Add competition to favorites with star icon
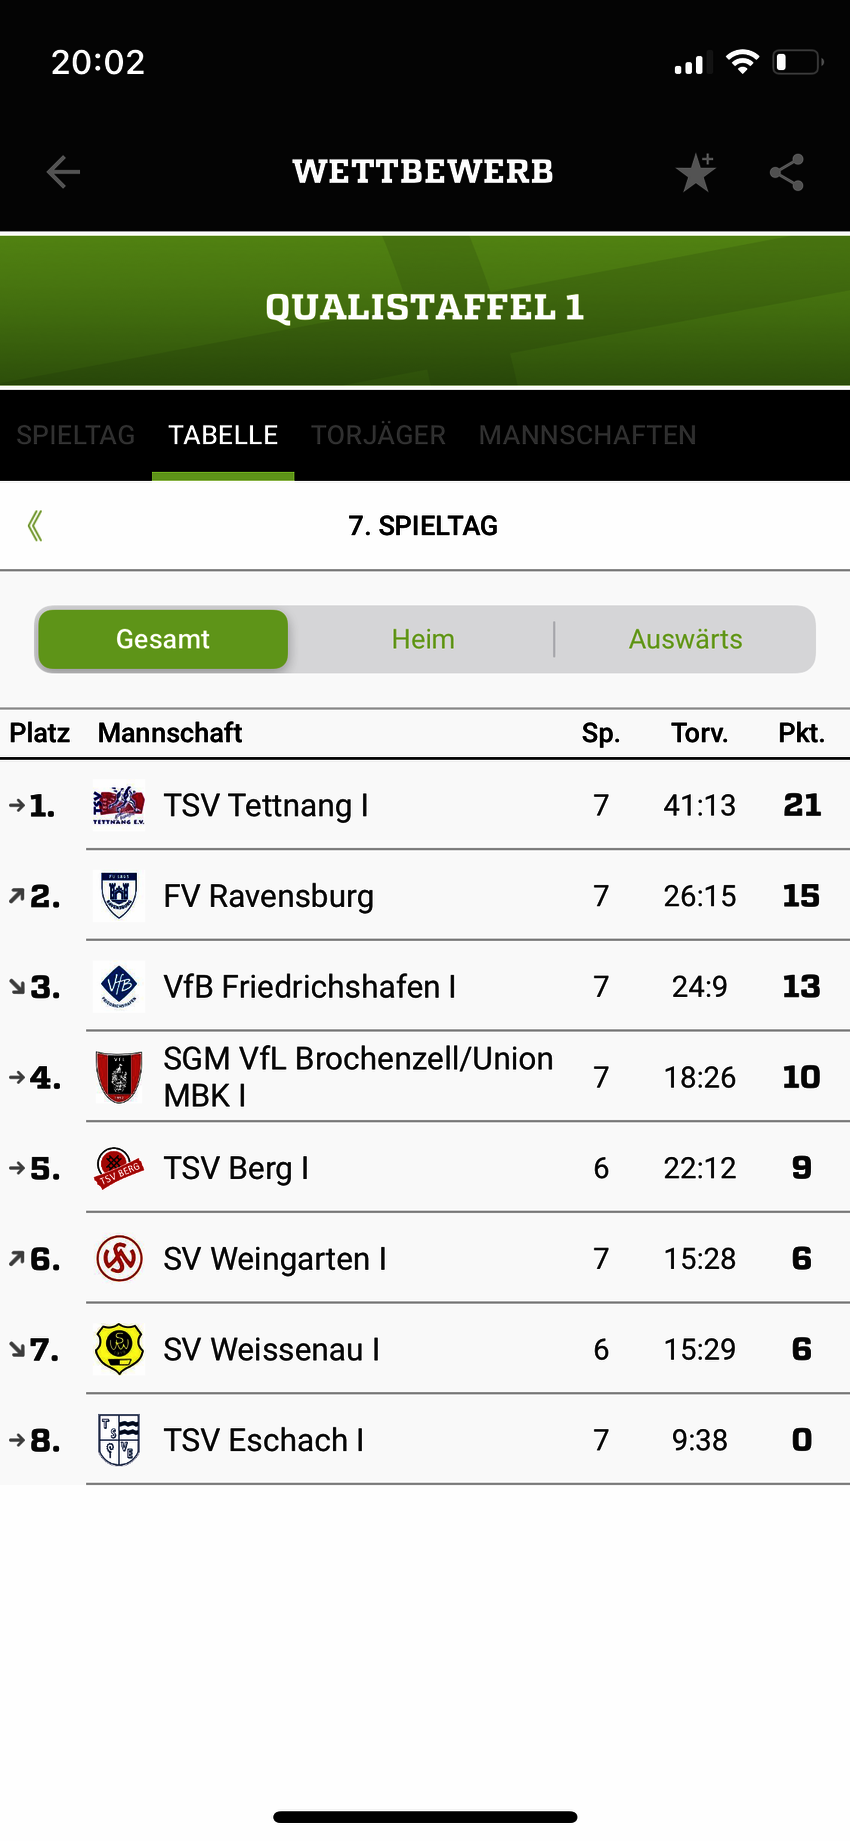 (x=696, y=173)
